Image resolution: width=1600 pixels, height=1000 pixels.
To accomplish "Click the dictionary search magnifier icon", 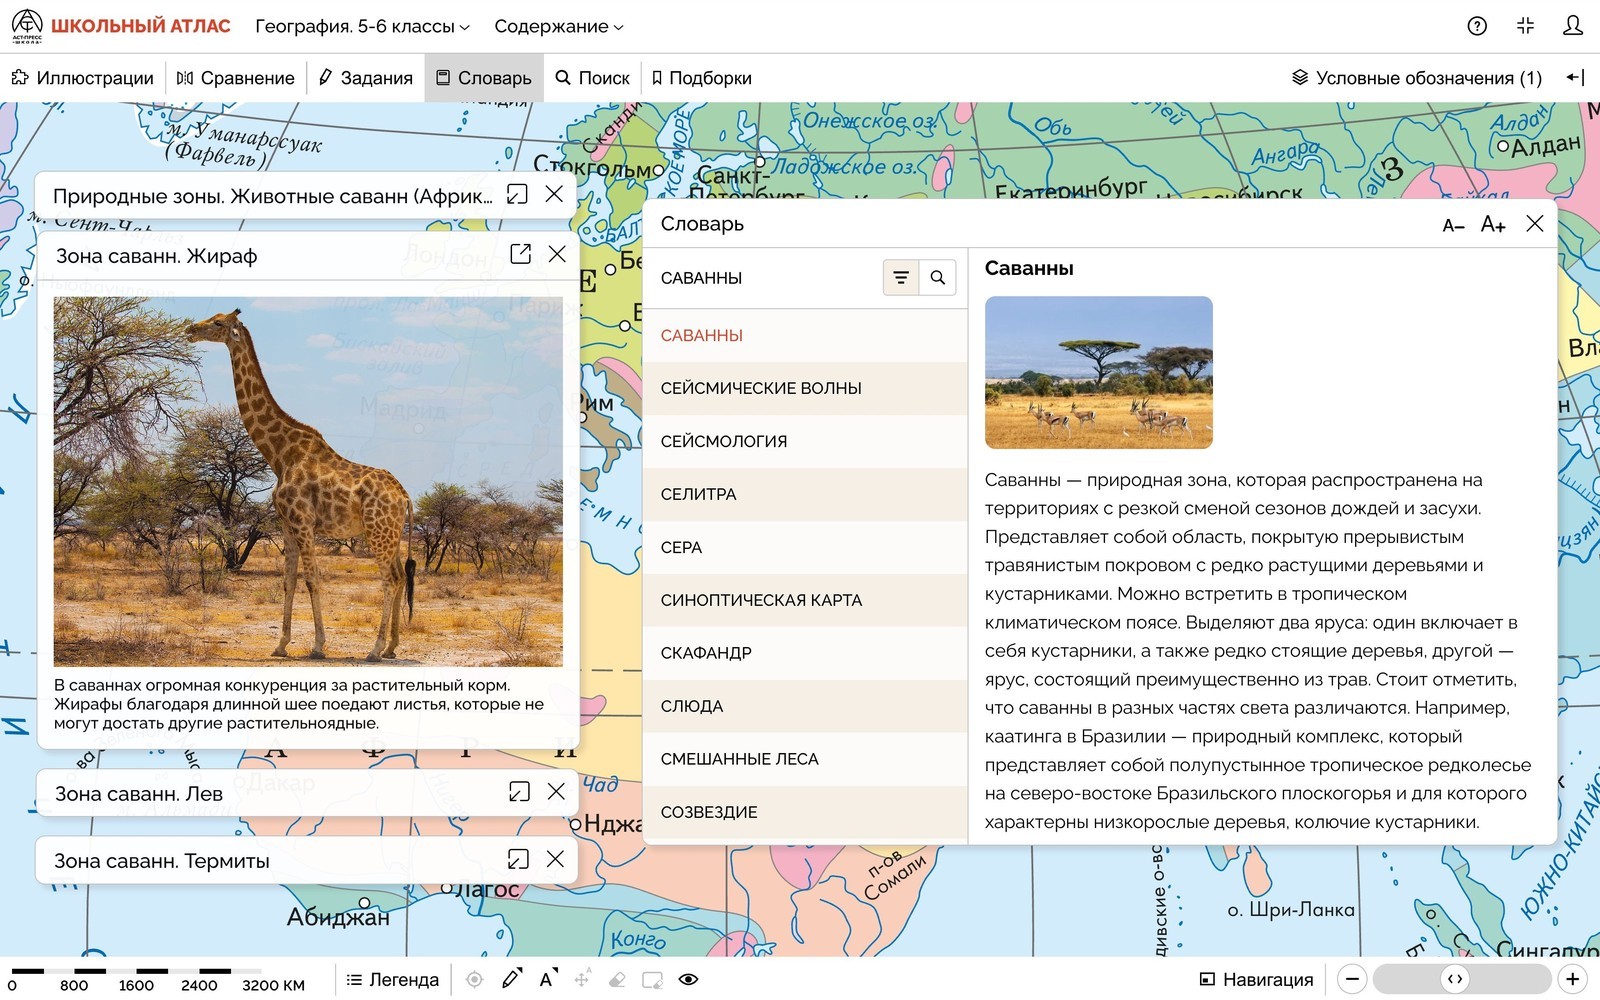I will pos(938,278).
